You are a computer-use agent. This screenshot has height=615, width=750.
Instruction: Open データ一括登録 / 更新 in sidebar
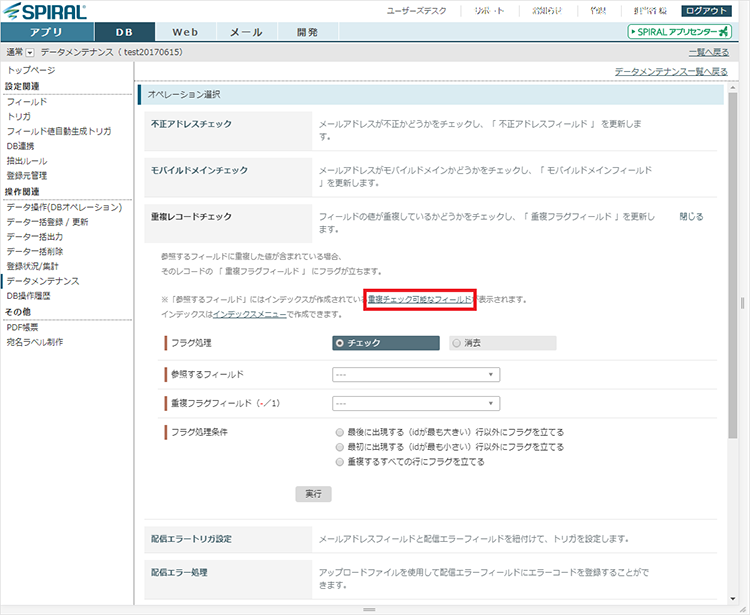(47, 222)
